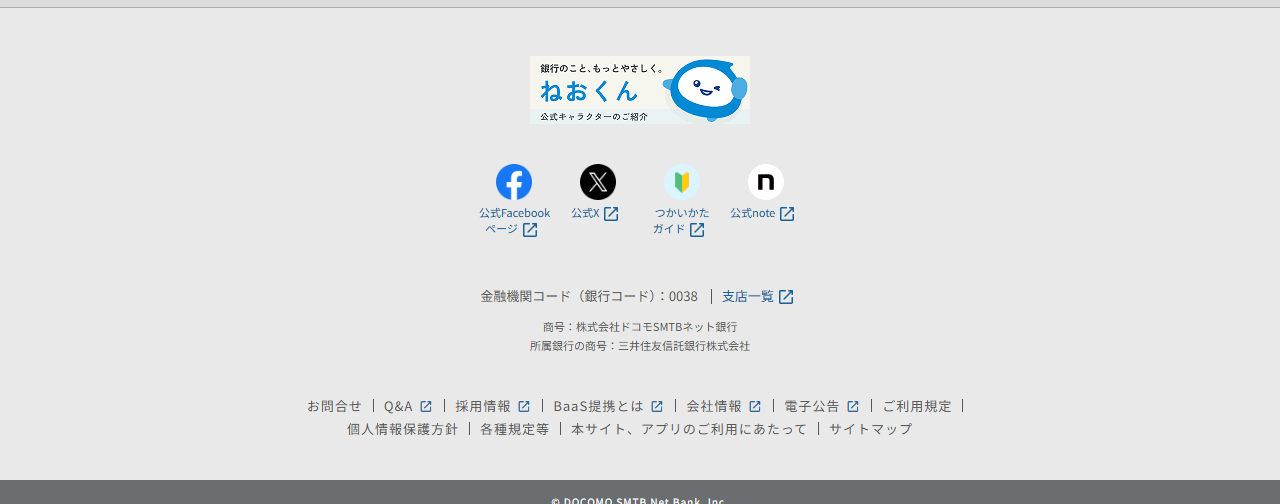This screenshot has width=1280, height=504.
Task: Open the 個人情報保護方針 footer link
Action: (x=402, y=429)
